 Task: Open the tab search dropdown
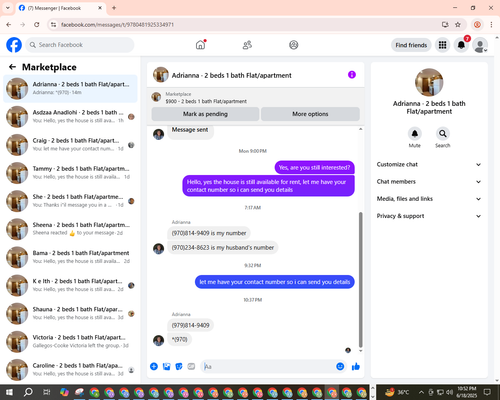(x=7, y=8)
